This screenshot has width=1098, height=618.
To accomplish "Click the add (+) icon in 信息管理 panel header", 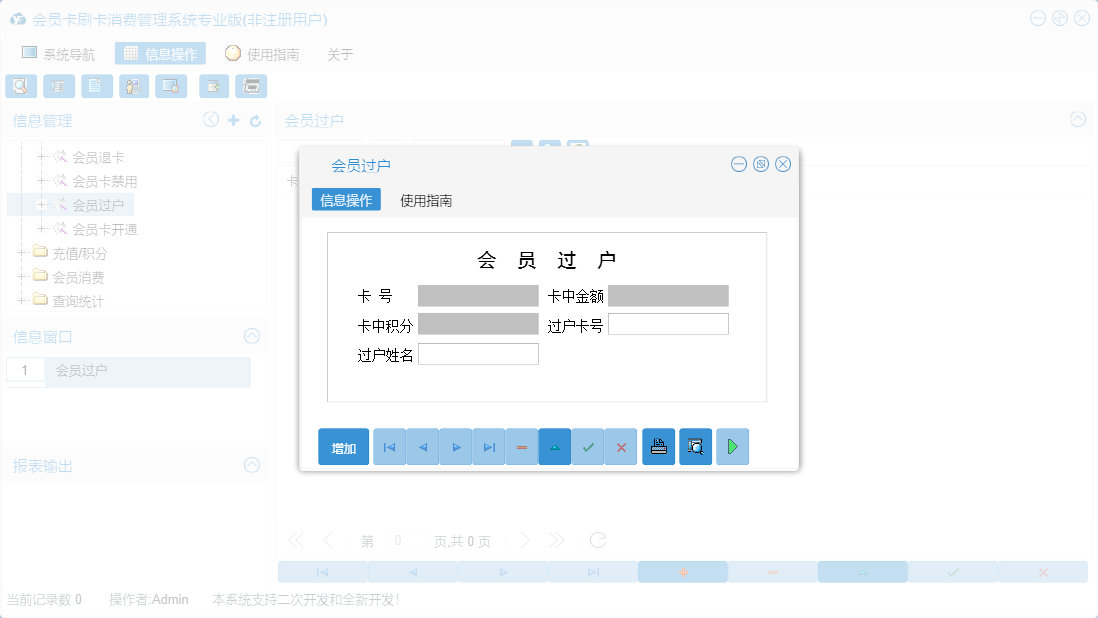I will 232,120.
